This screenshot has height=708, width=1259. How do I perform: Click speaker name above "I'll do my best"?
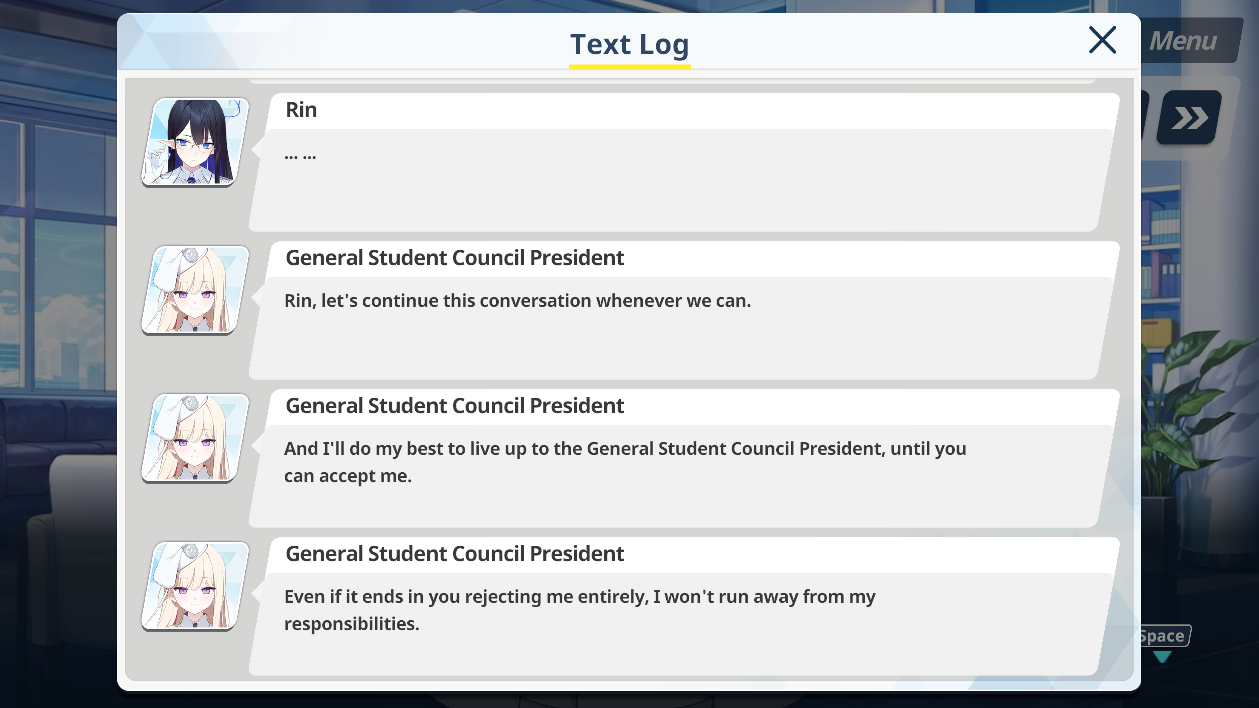point(455,406)
